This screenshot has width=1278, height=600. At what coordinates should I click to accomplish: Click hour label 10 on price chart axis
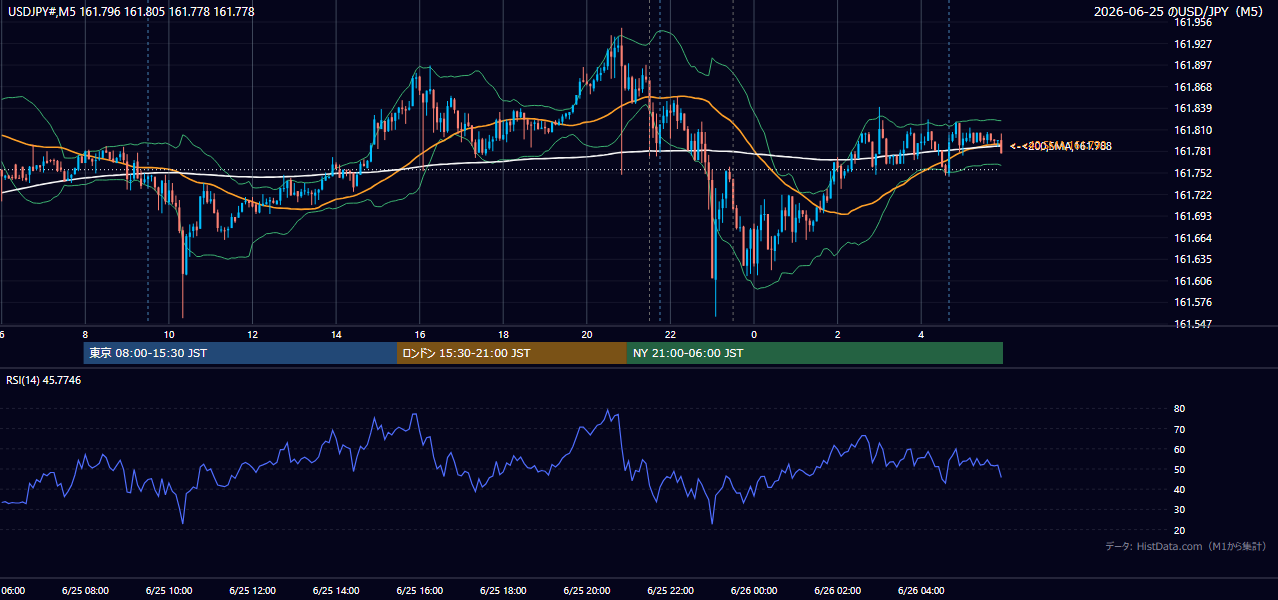tap(169, 334)
